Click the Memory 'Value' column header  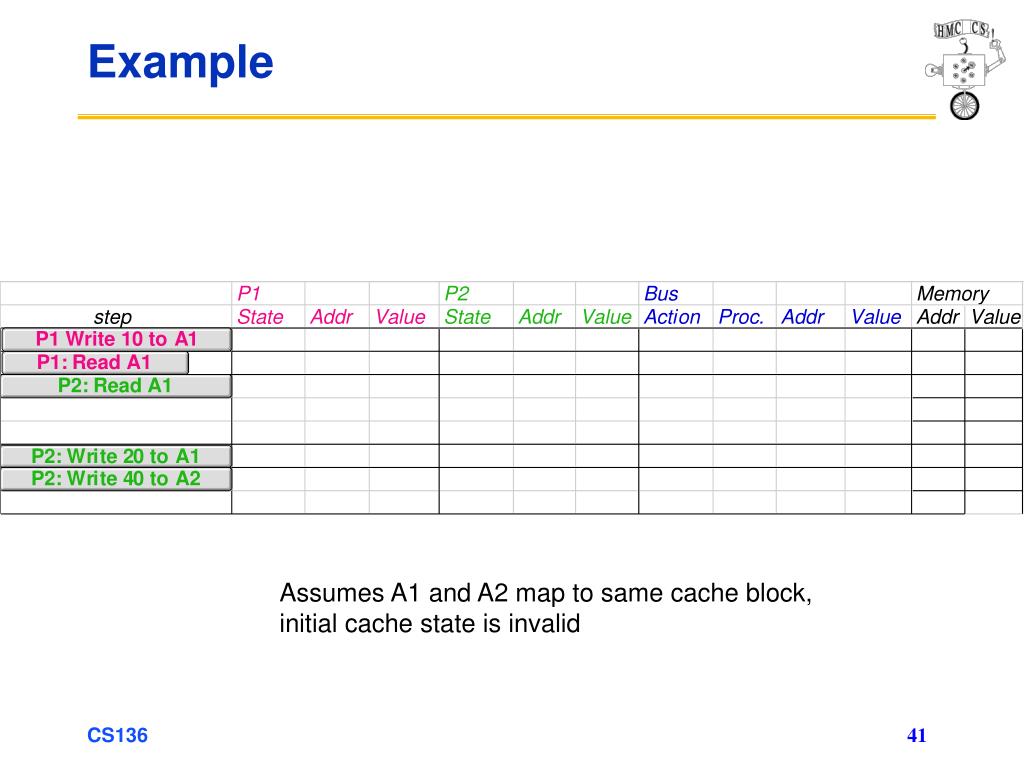(995, 317)
